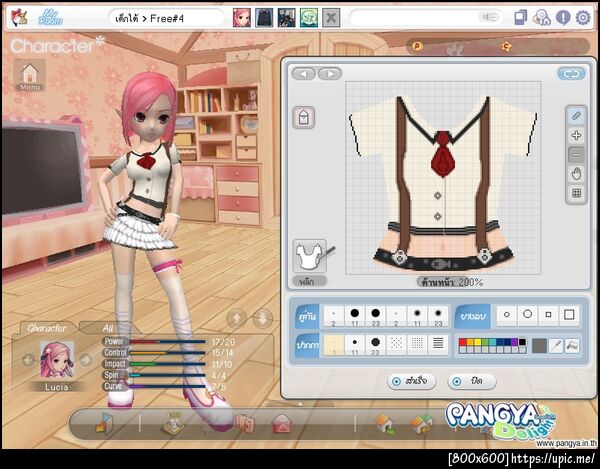Click the dark skirt item slot in top bar

(x=264, y=18)
